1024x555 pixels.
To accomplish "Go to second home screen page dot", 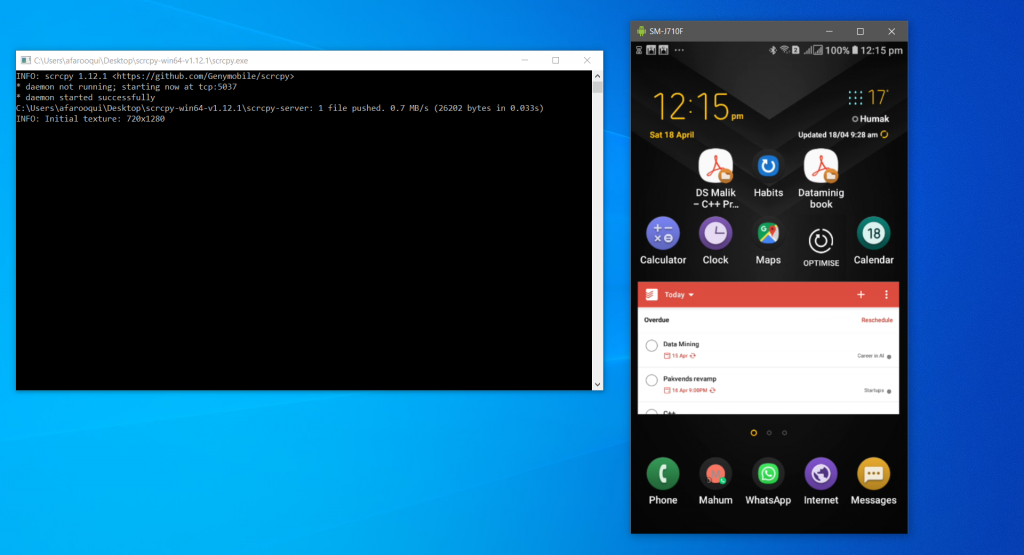I will [x=769, y=433].
